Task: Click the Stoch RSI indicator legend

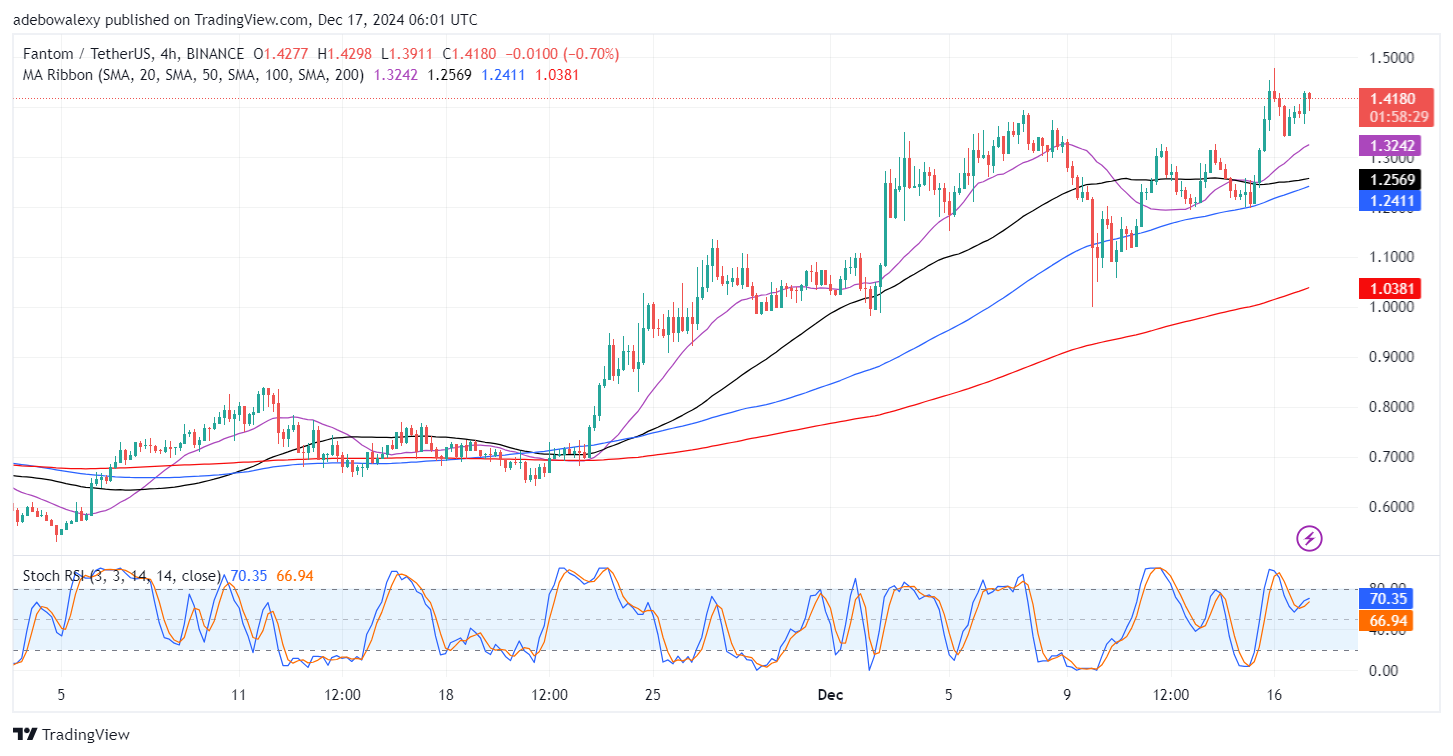Action: 120,576
